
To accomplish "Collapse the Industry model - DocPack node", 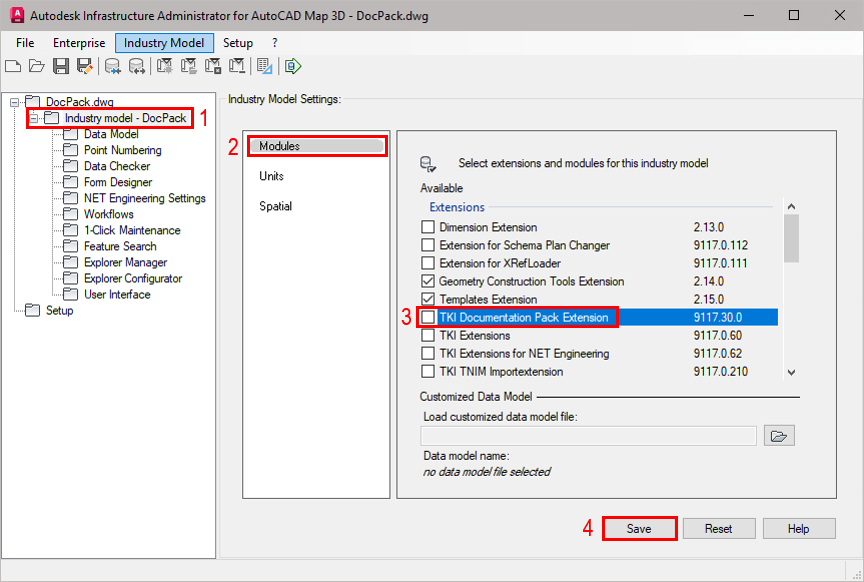I will tap(34, 118).
